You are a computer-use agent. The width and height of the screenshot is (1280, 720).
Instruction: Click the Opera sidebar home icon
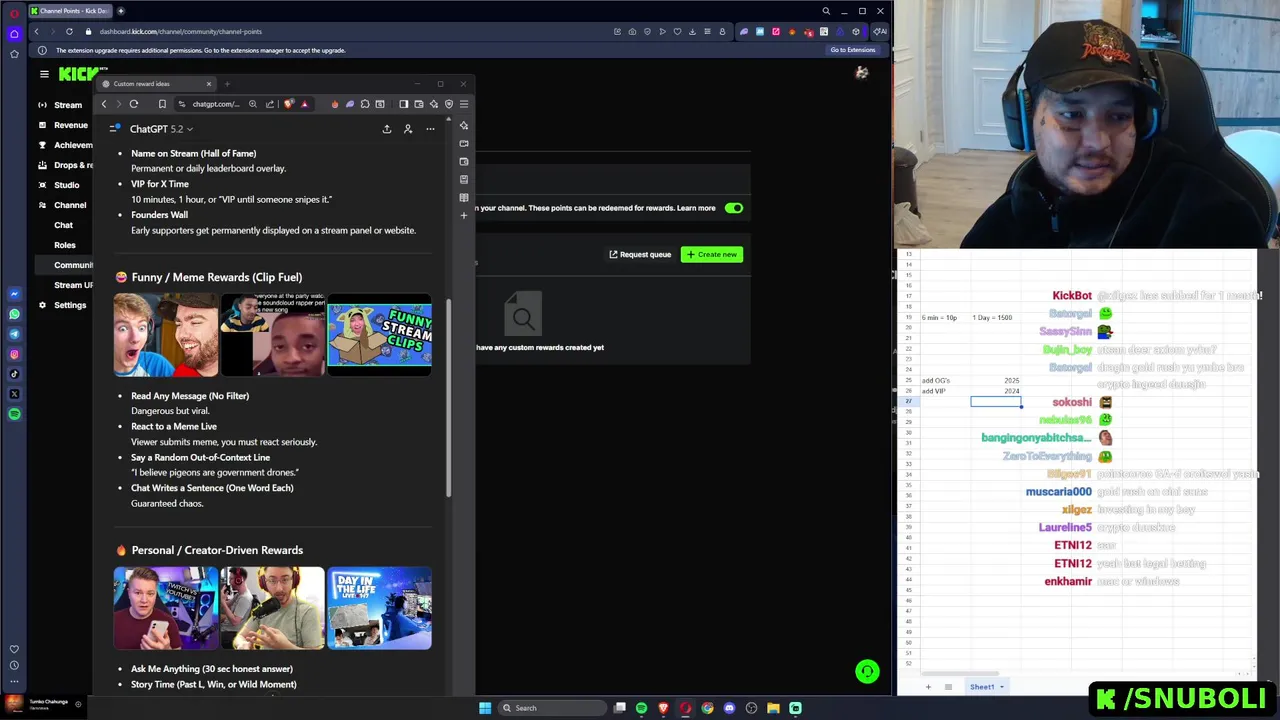click(x=14, y=33)
